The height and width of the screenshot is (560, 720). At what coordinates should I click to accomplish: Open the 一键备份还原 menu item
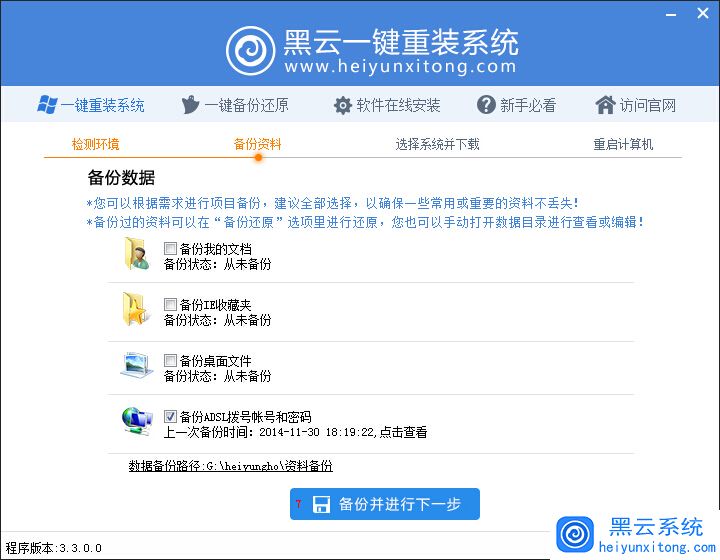point(235,105)
